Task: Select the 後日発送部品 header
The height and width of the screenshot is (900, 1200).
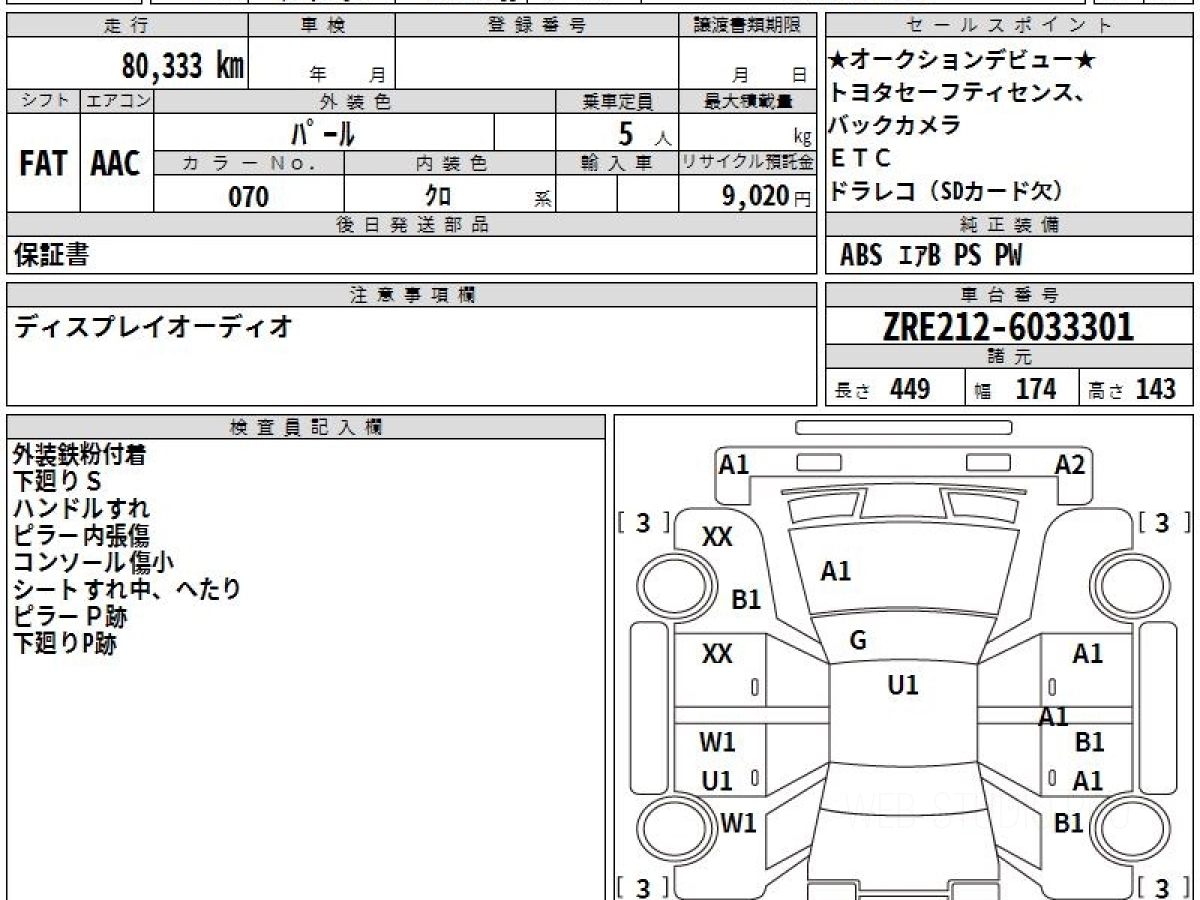Action: [411, 225]
